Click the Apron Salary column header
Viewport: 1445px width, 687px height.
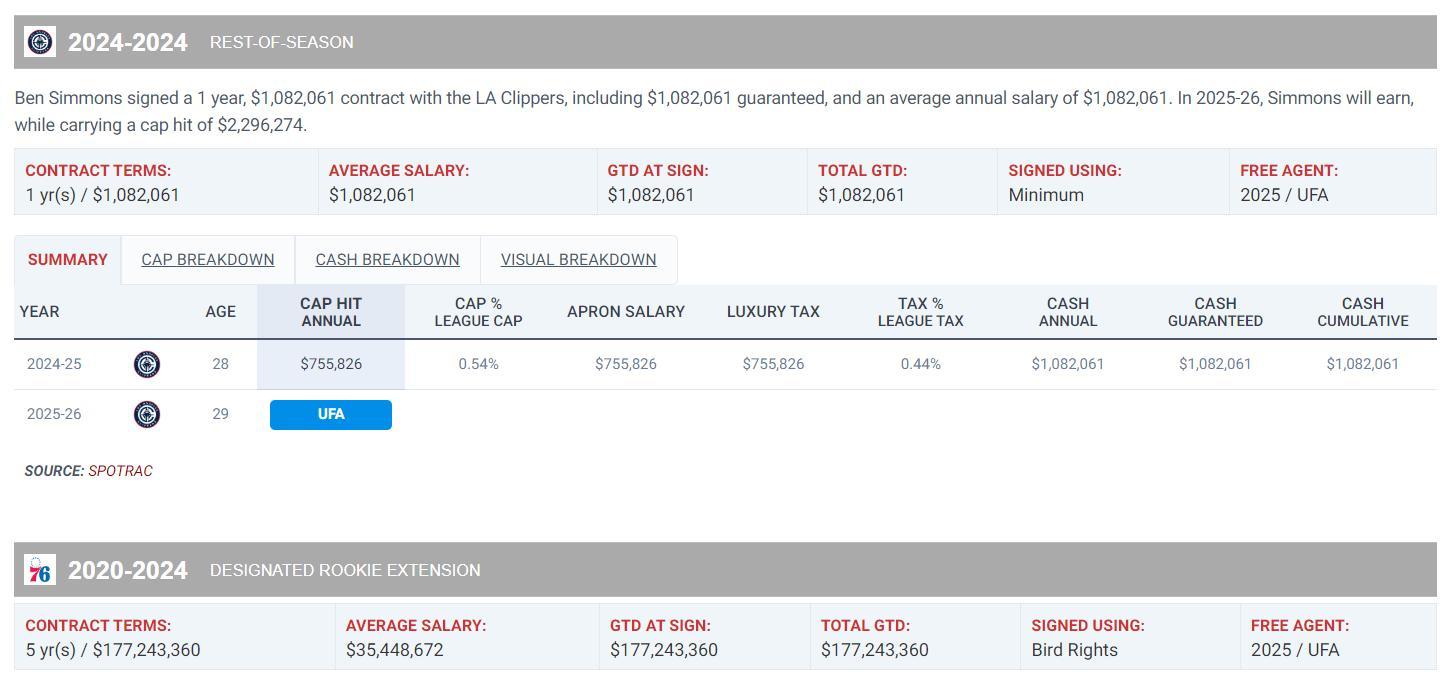pos(626,312)
